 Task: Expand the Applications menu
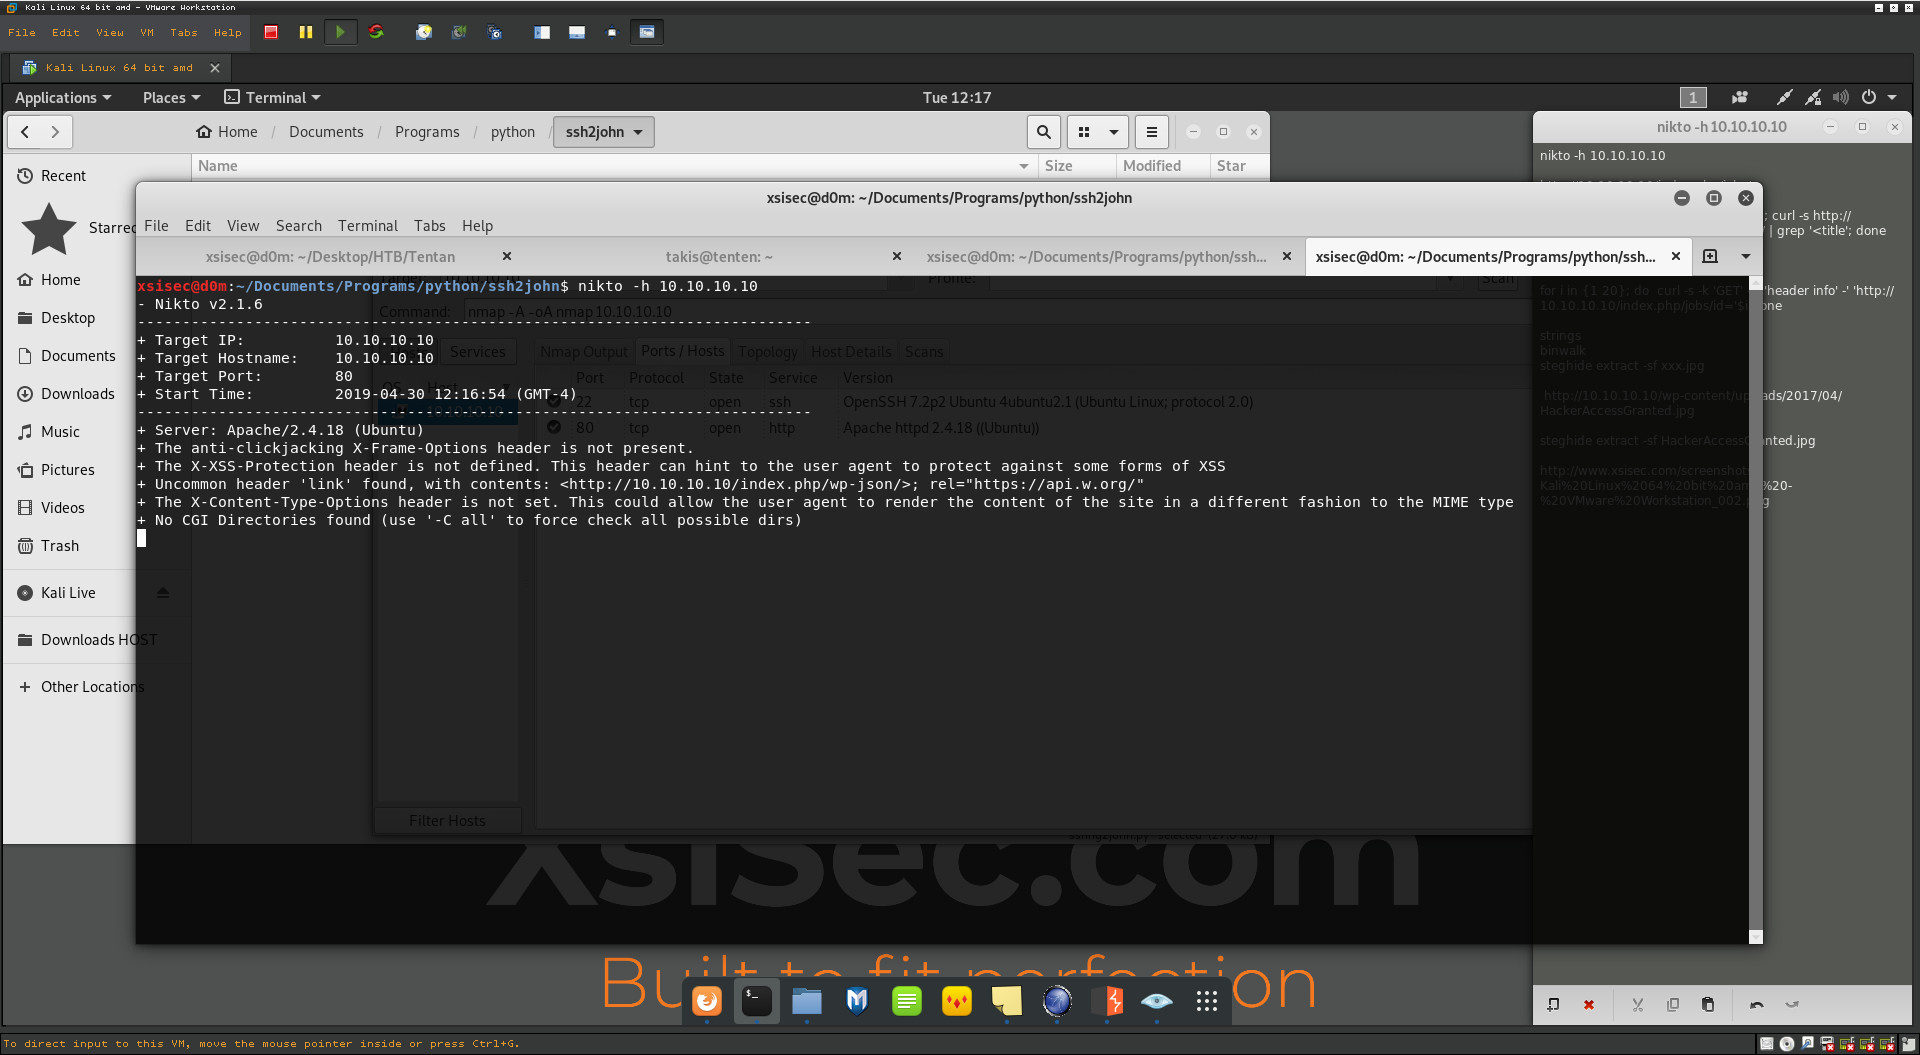(63, 97)
